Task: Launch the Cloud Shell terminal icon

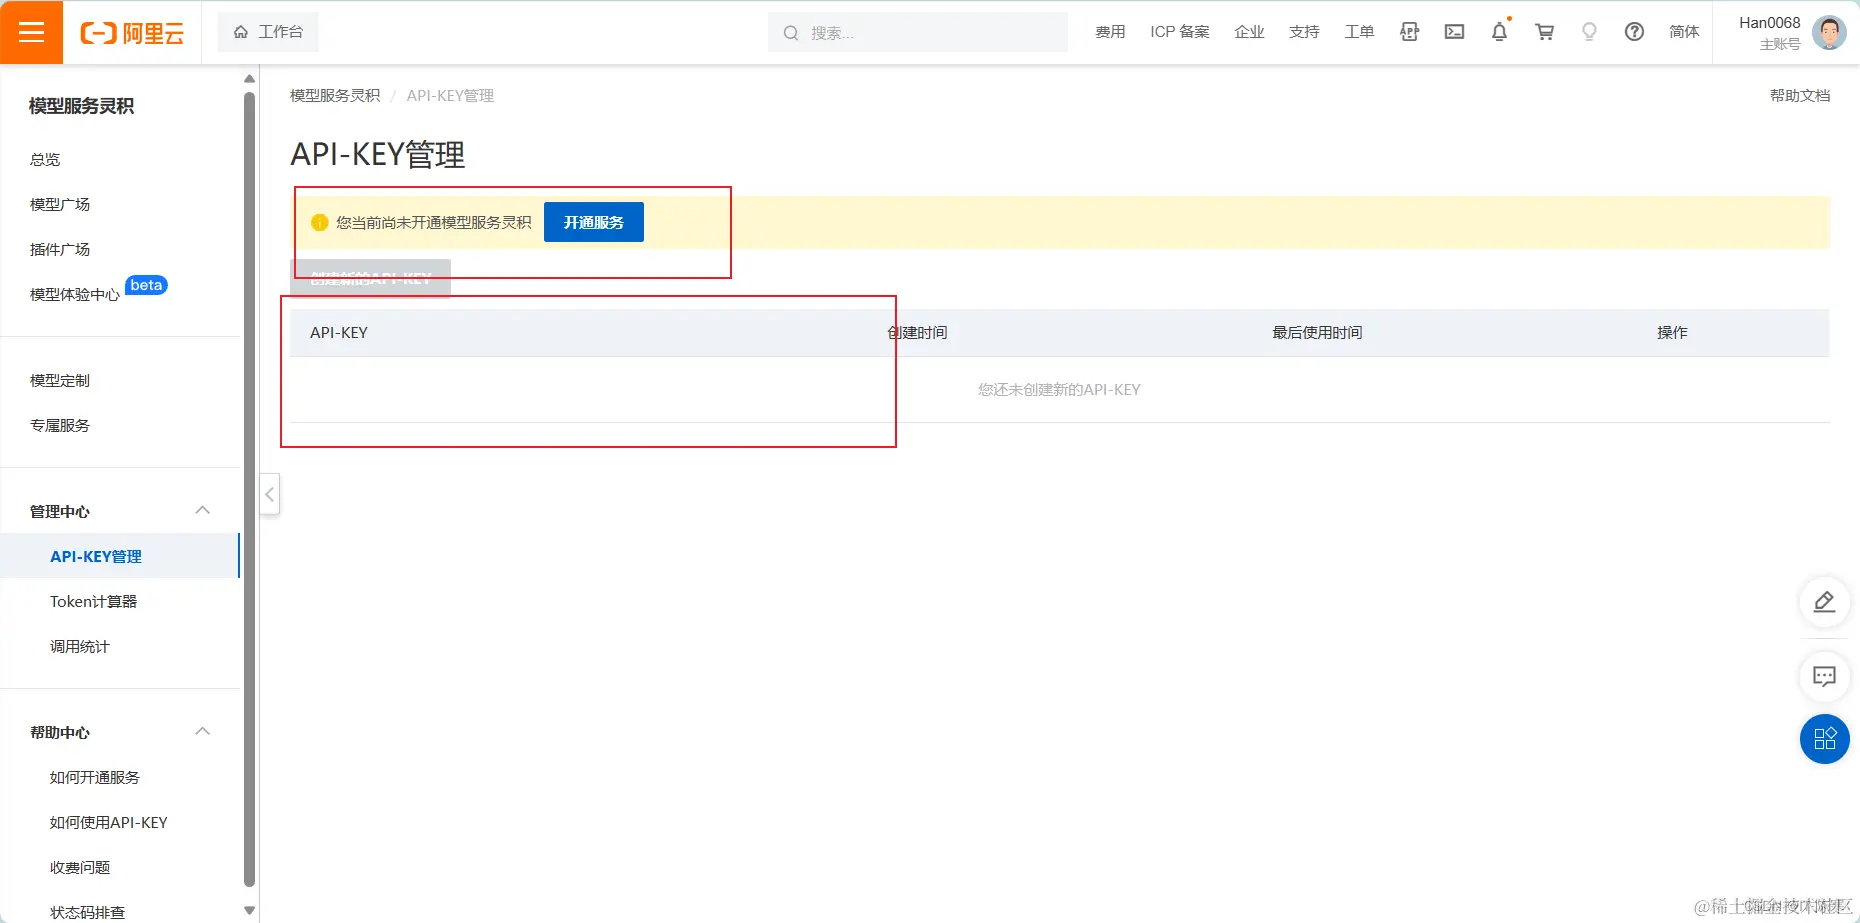Action: [1454, 32]
